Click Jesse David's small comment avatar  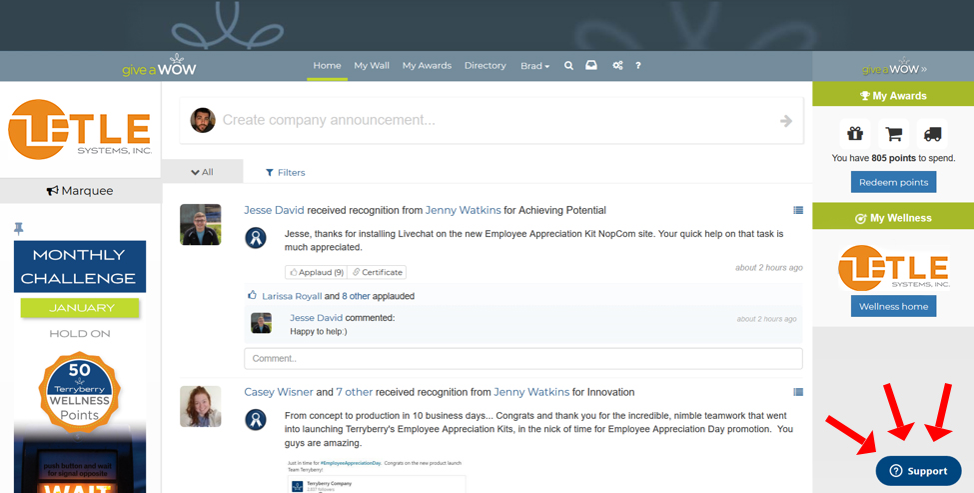click(261, 323)
